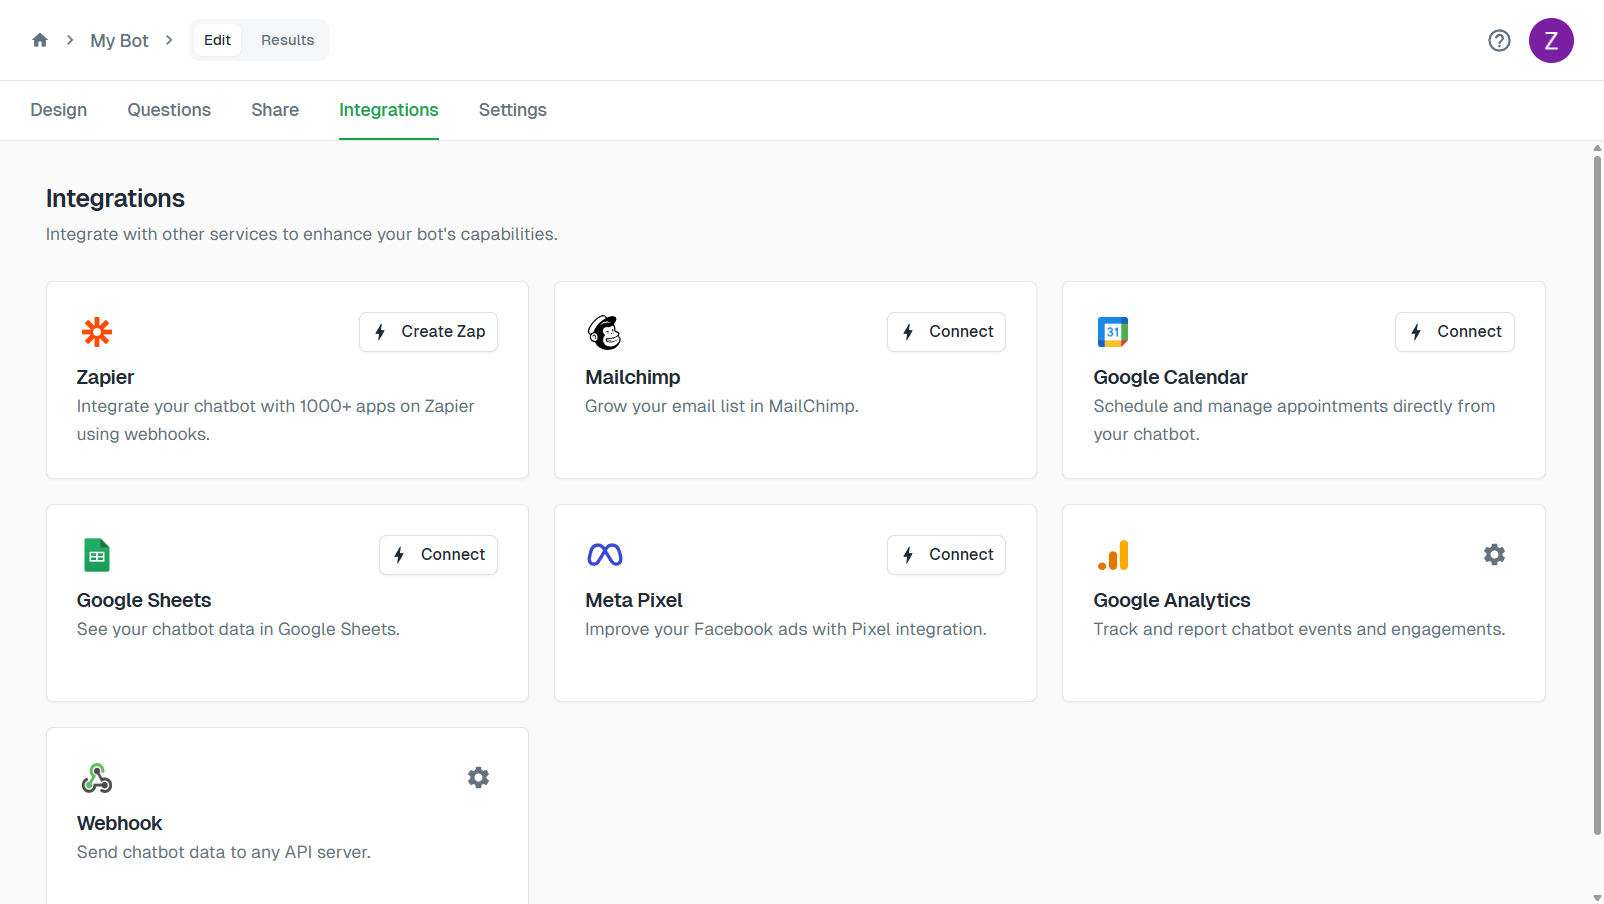1604x904 pixels.
Task: Connect the Mailchimp integration
Action: coord(946,332)
